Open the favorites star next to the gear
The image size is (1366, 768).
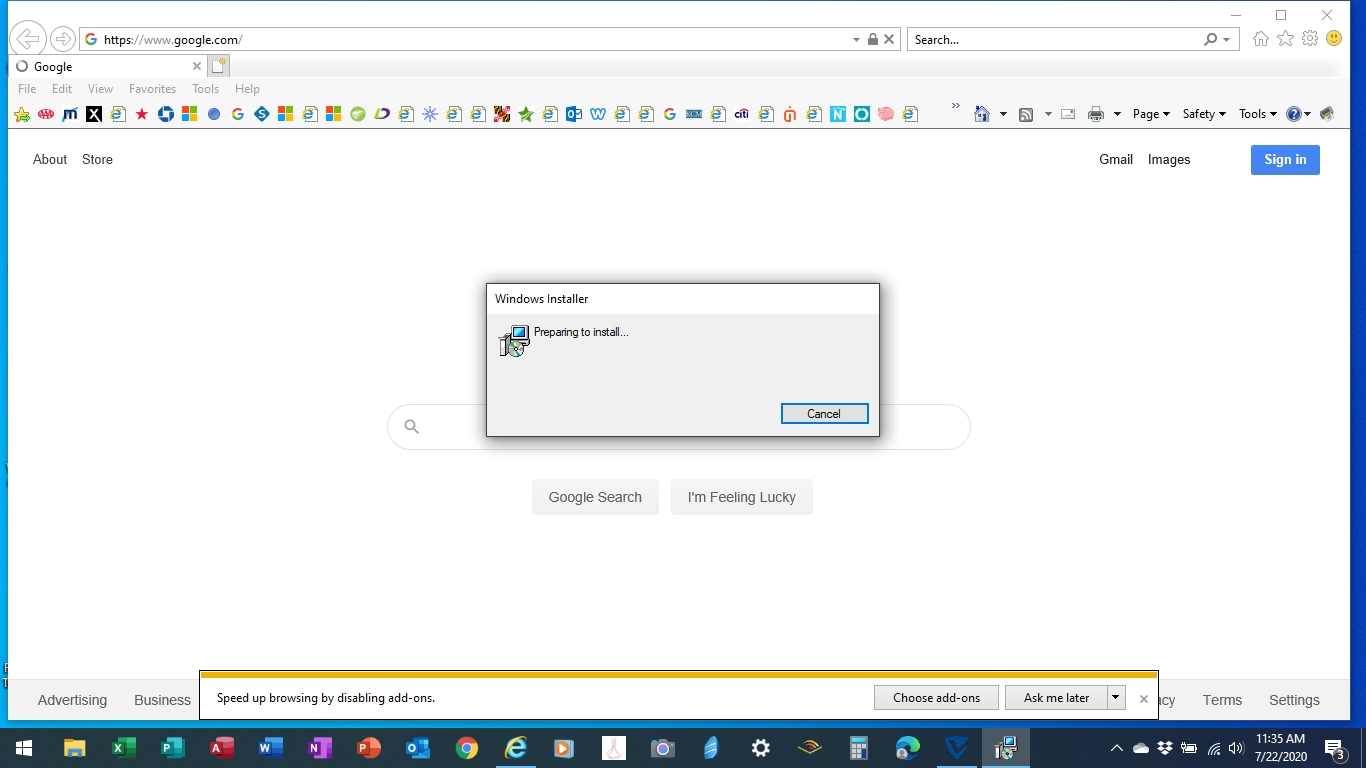click(1285, 39)
